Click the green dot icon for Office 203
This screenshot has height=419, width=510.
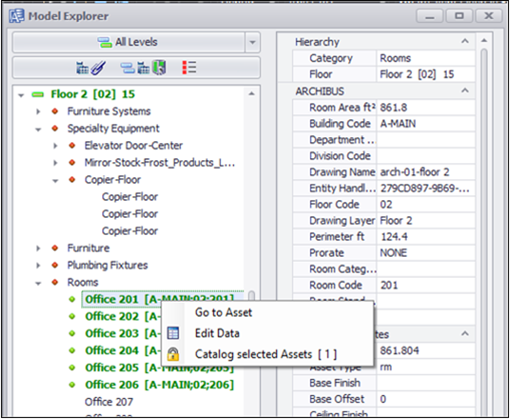pyautogui.click(x=72, y=333)
